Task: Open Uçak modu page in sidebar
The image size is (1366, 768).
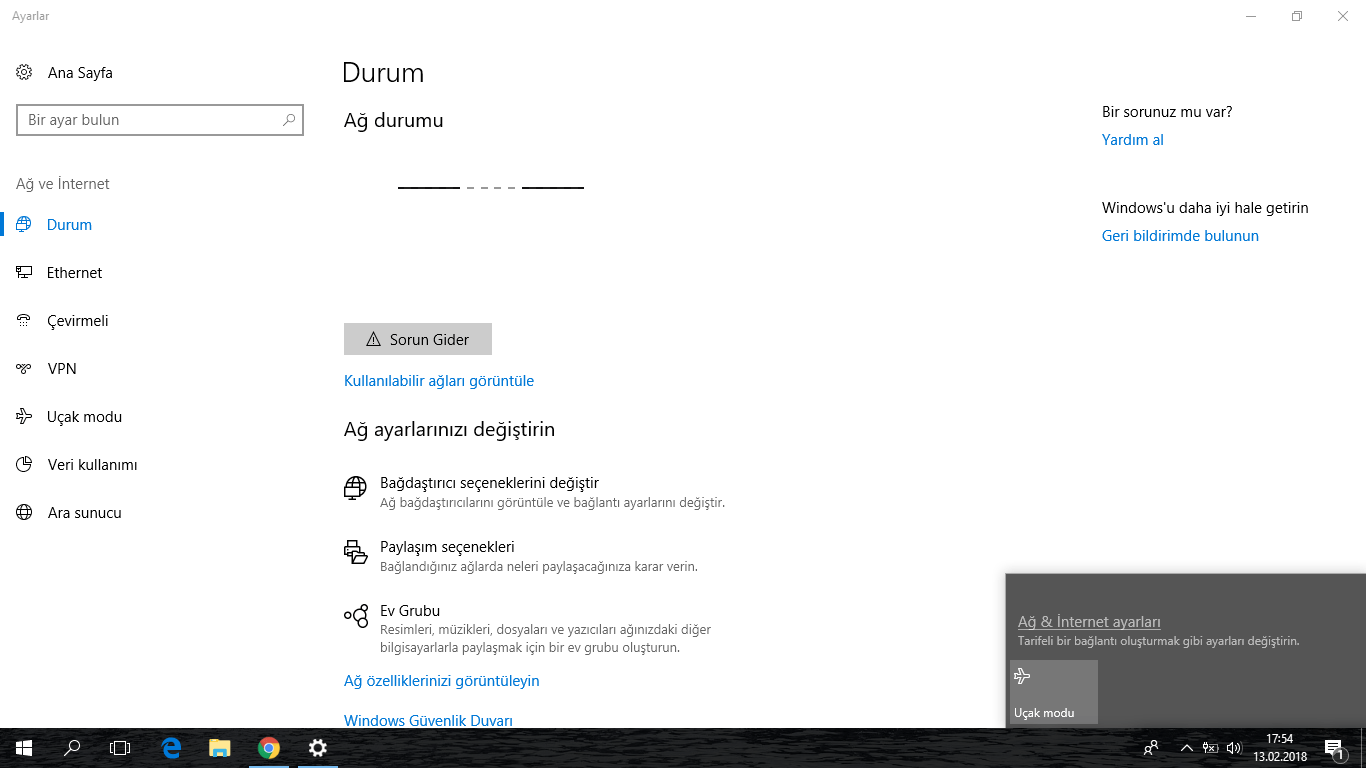Action: (83, 417)
